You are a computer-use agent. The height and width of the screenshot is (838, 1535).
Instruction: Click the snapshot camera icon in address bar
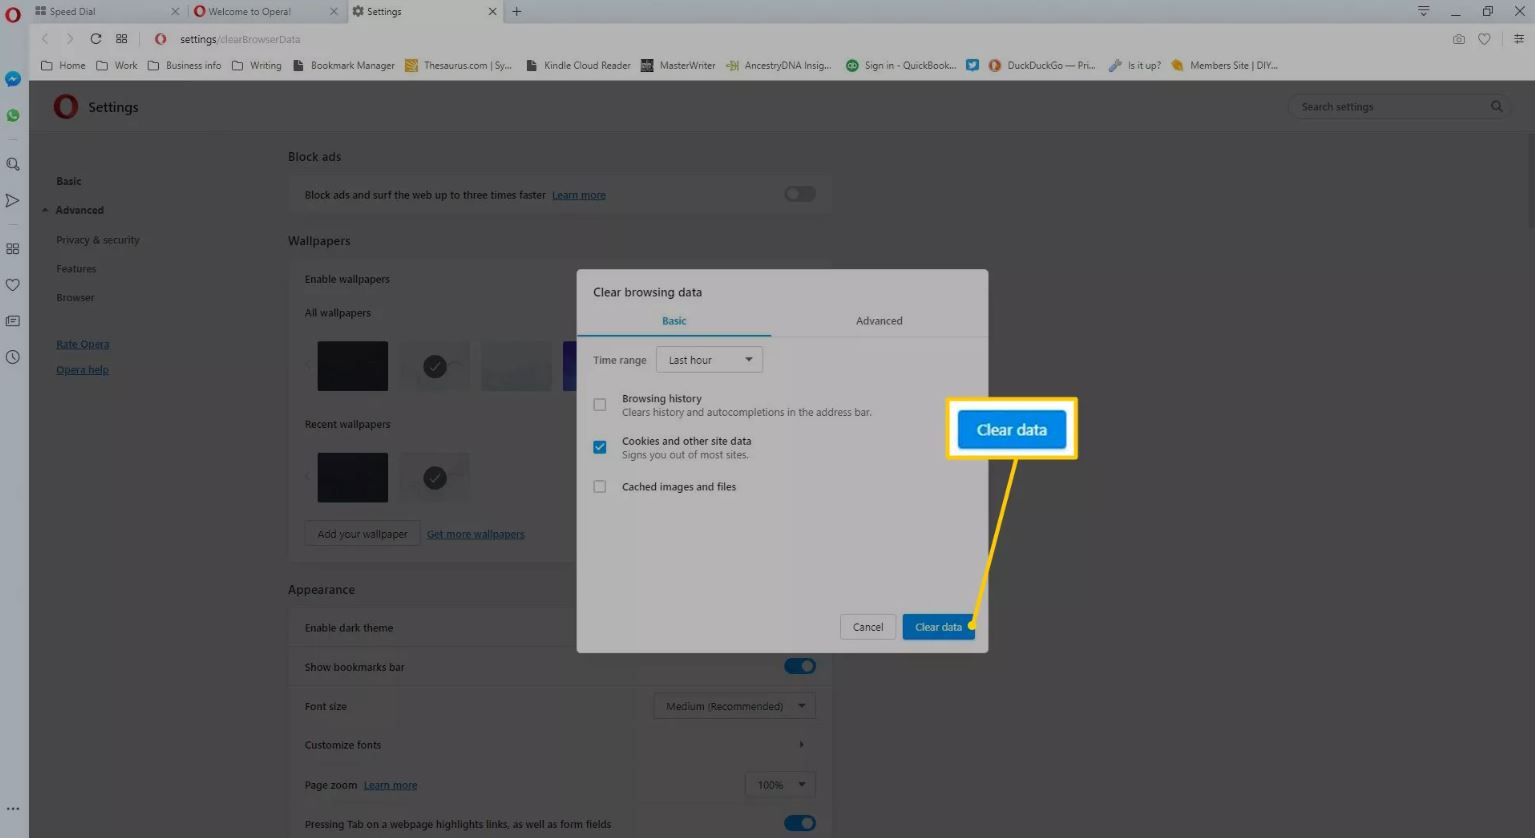coord(1458,39)
